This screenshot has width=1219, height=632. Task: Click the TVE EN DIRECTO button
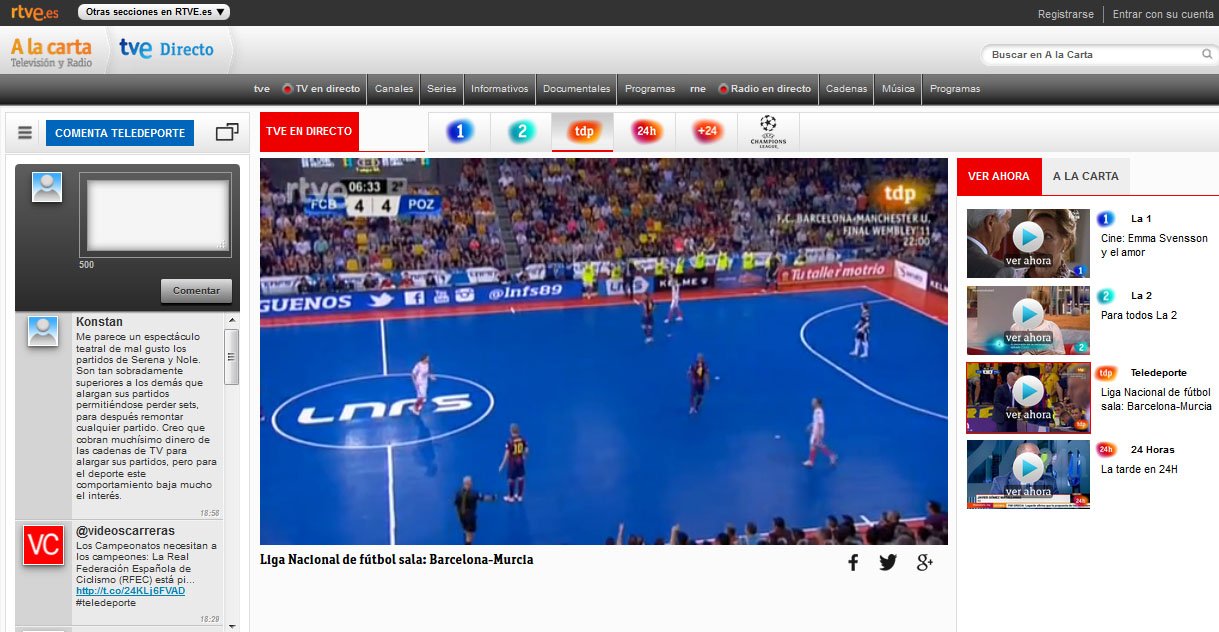point(309,131)
